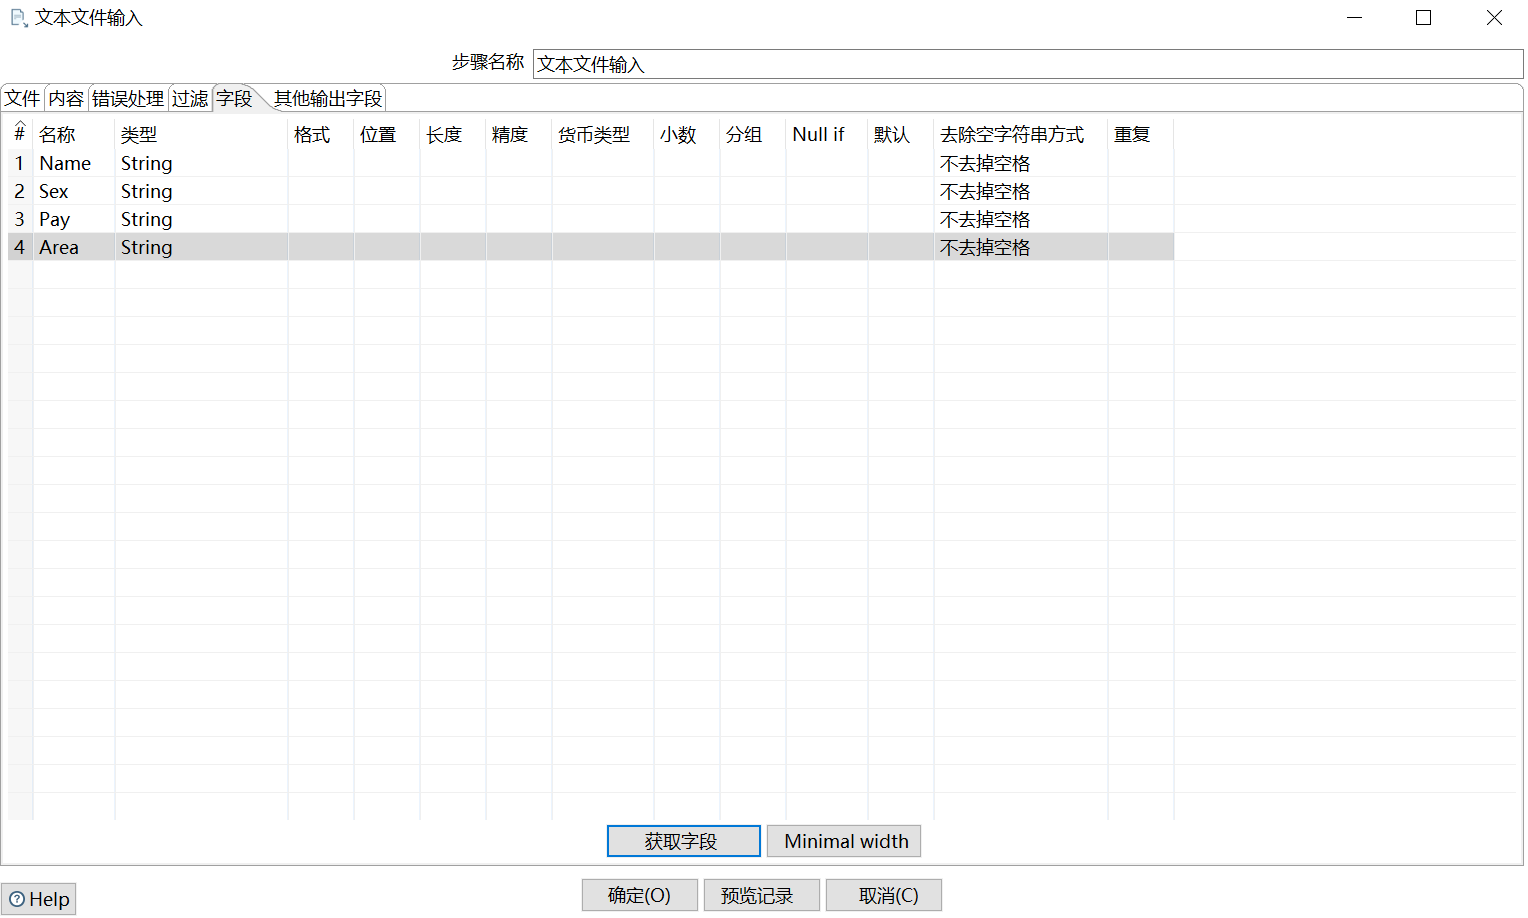Edit the 步骤名称 input field
The height and width of the screenshot is (918, 1528).
pyautogui.click(x=1028, y=64)
